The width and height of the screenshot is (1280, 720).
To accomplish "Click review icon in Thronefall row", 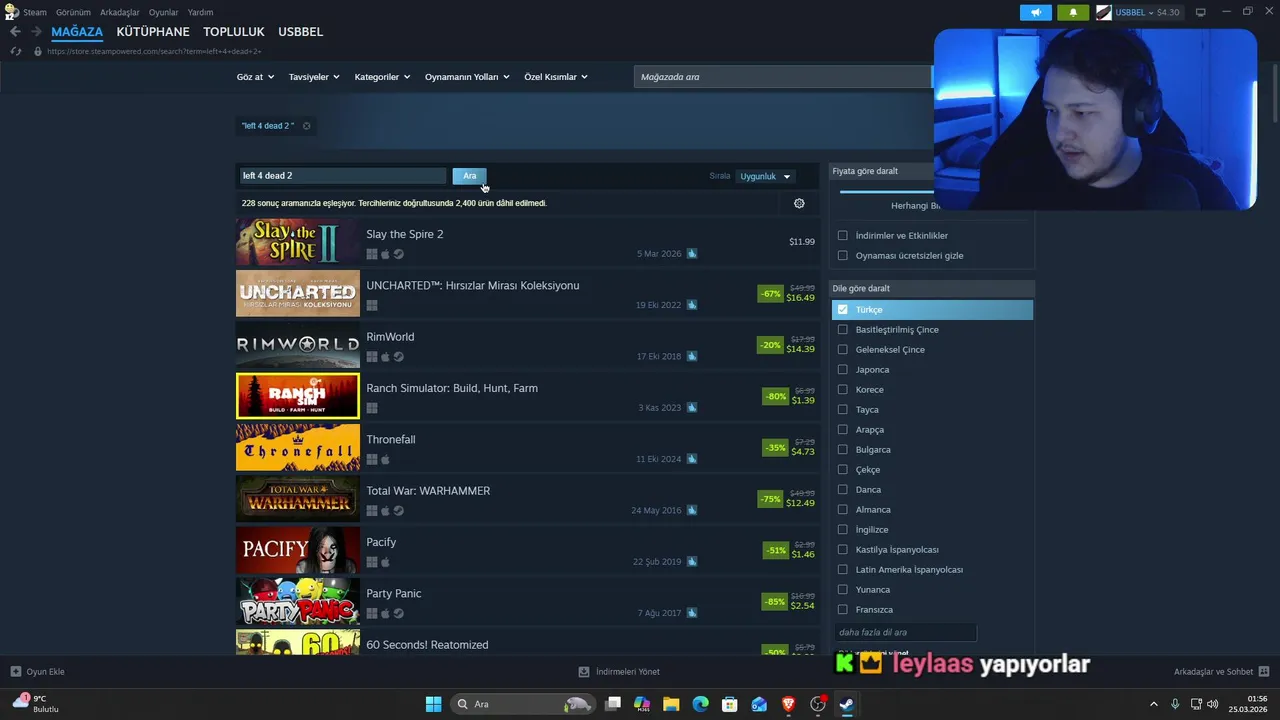I will (692, 459).
